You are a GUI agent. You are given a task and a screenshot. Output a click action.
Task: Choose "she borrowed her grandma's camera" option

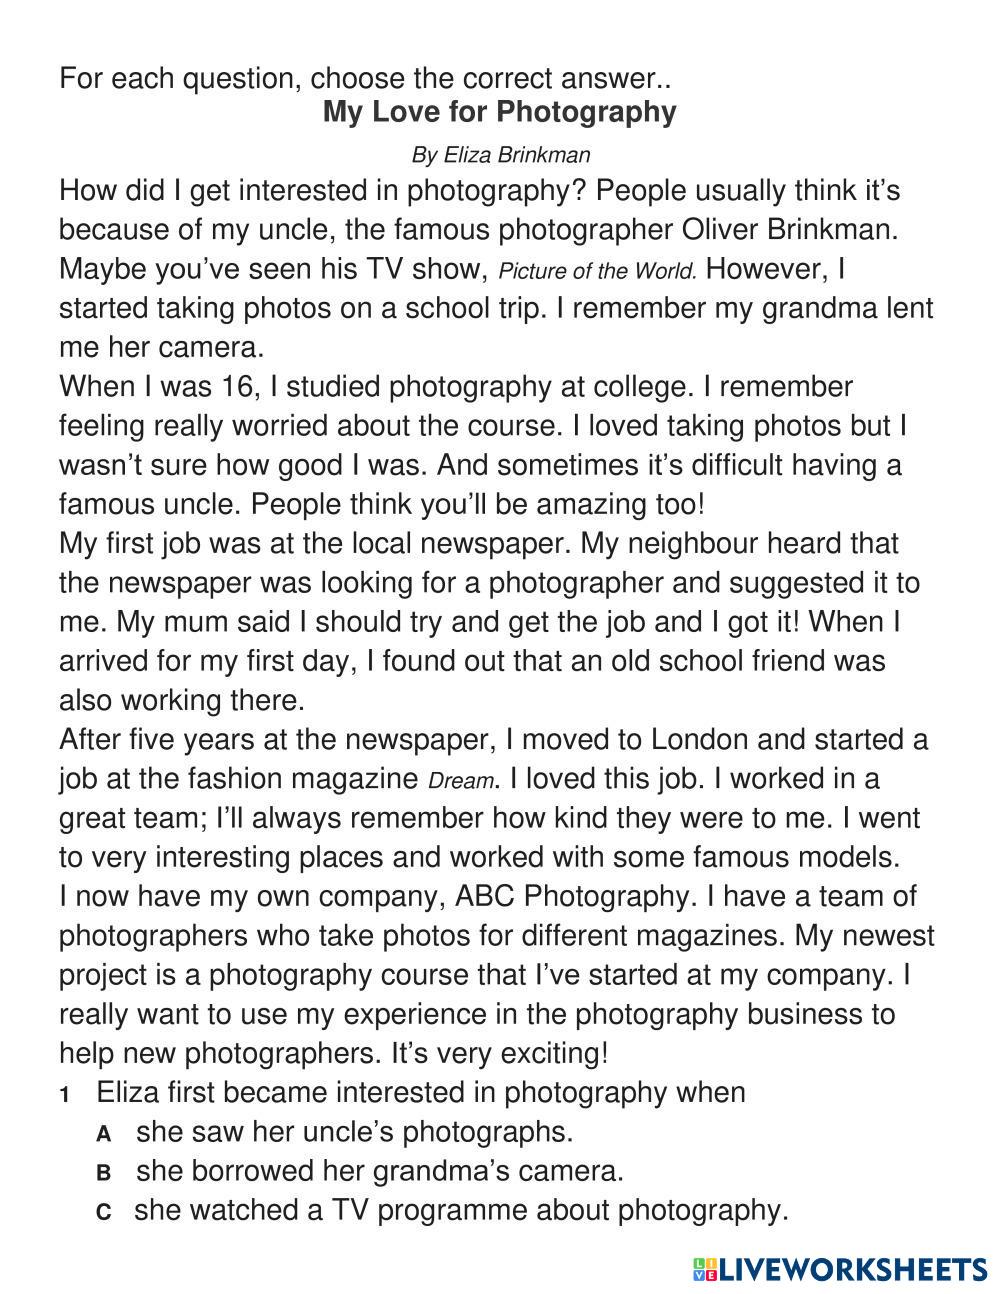pos(379,1171)
